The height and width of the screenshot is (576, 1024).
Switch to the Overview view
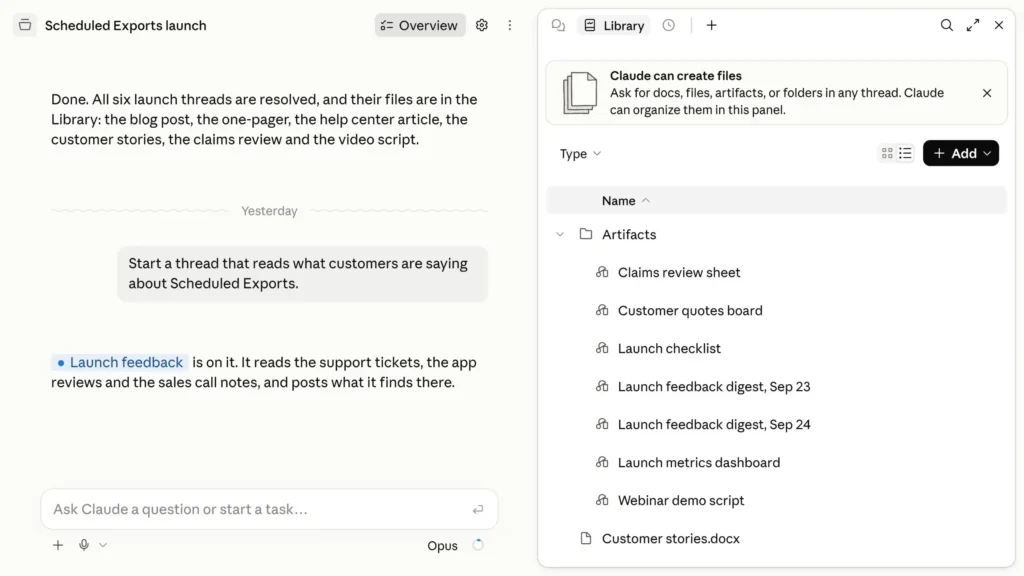pyautogui.click(x=420, y=25)
